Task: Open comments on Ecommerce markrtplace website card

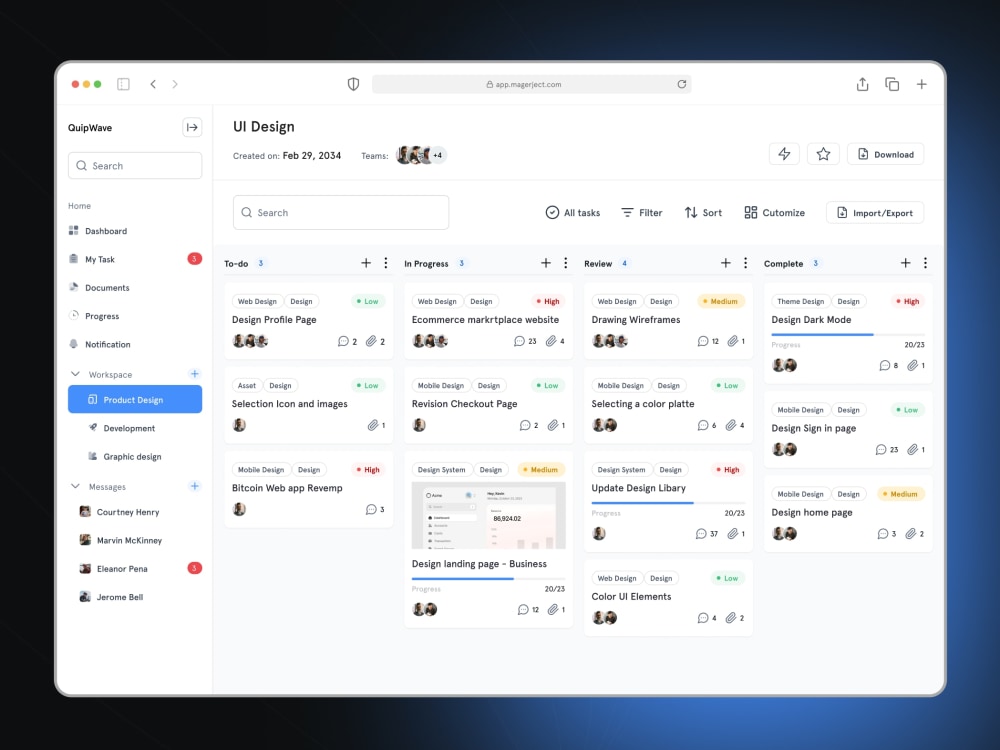Action: (x=525, y=341)
